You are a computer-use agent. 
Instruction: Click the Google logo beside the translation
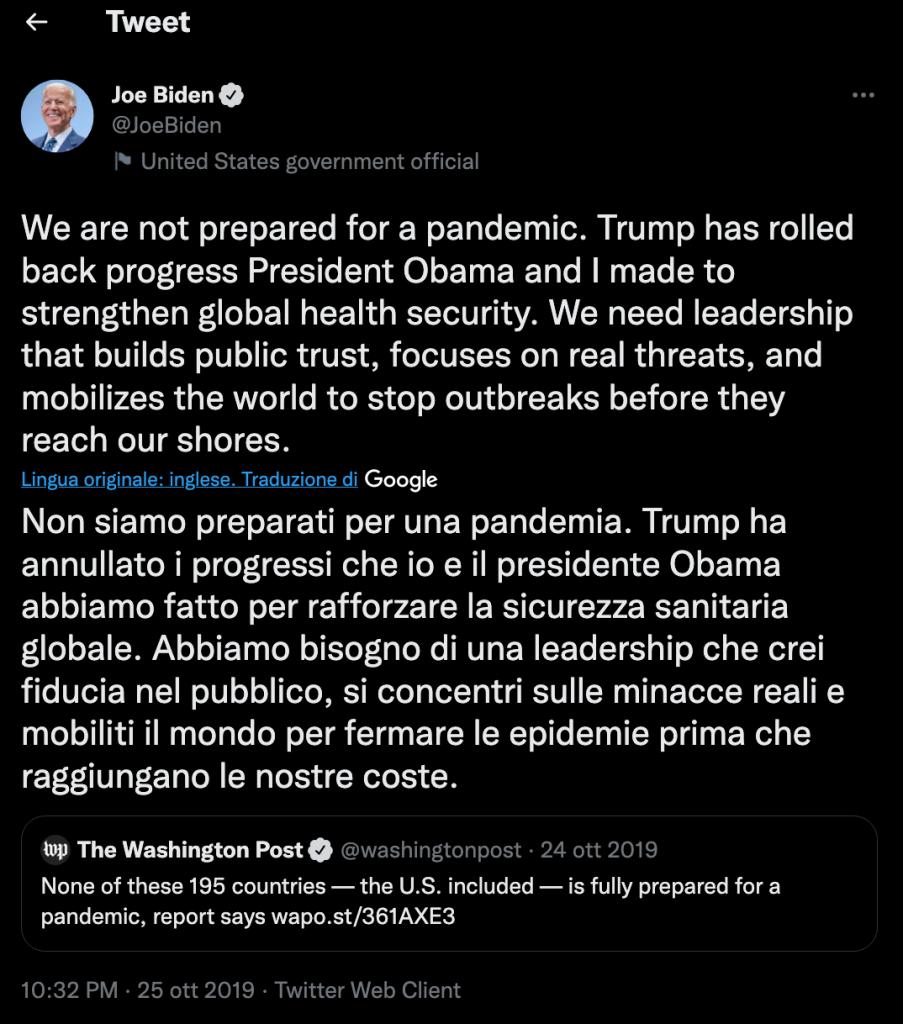point(401,480)
